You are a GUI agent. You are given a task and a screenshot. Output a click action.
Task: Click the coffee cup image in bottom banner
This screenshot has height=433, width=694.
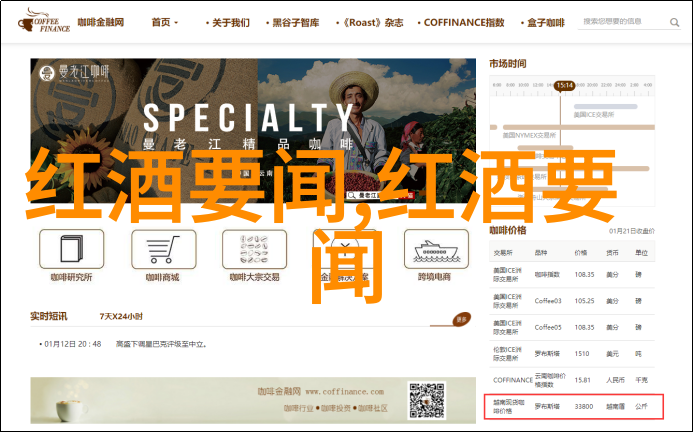pos(71,410)
